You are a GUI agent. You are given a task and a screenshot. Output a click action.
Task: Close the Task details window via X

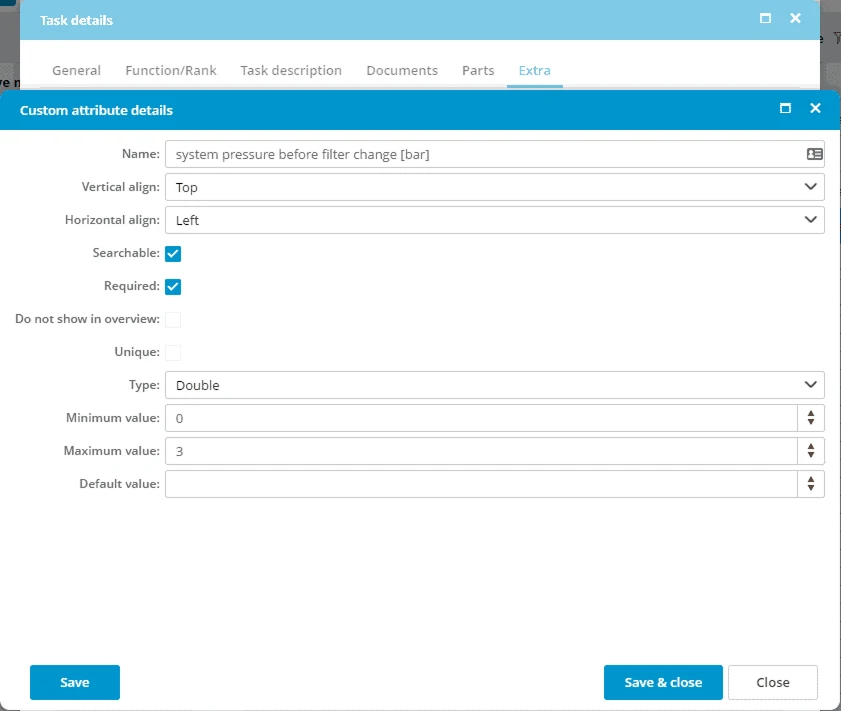(x=795, y=19)
